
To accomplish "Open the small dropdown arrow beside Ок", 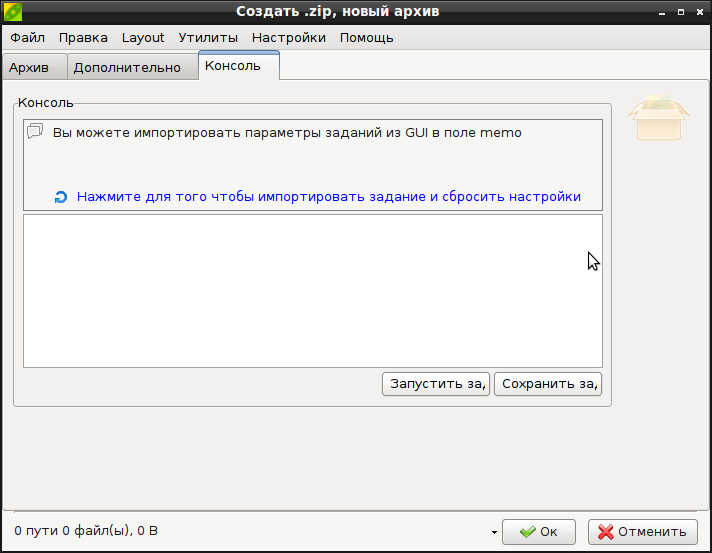I will pos(494,532).
